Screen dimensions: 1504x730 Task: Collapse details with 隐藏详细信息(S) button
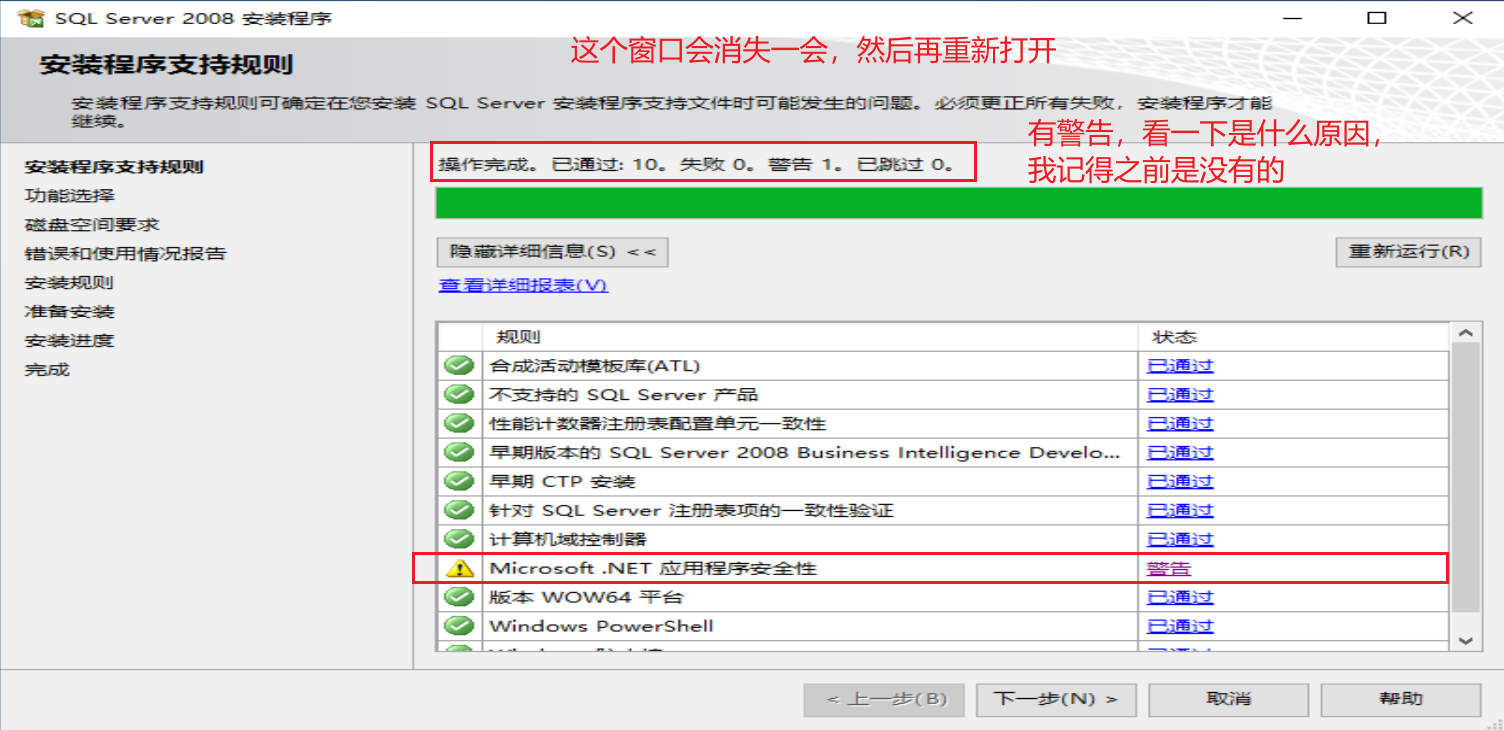[551, 252]
